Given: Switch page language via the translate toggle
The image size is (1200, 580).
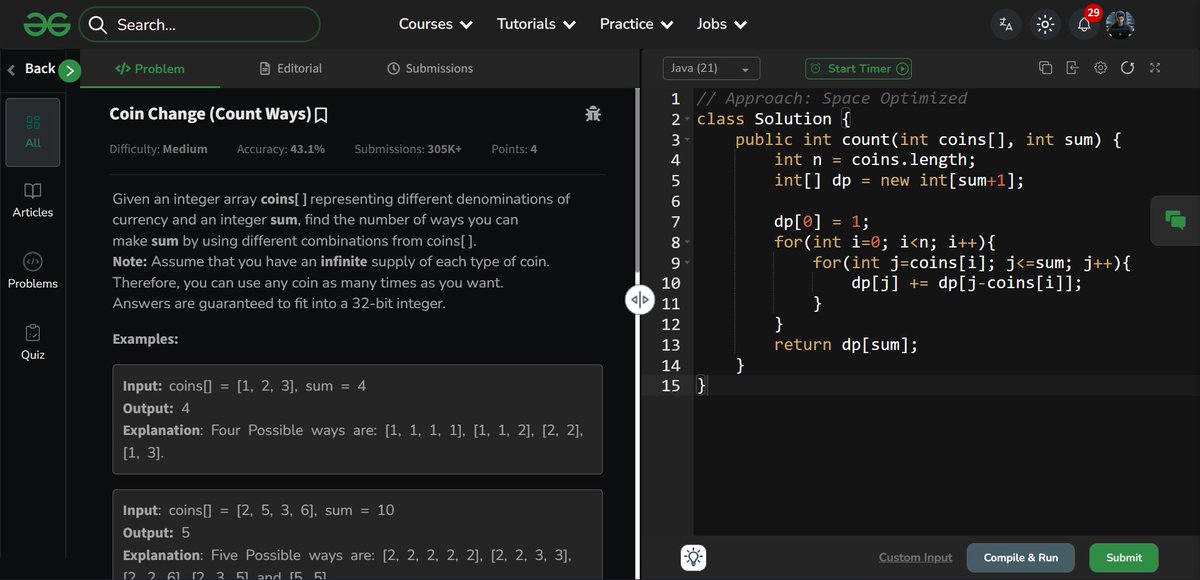Looking at the screenshot, I should [x=1005, y=23].
